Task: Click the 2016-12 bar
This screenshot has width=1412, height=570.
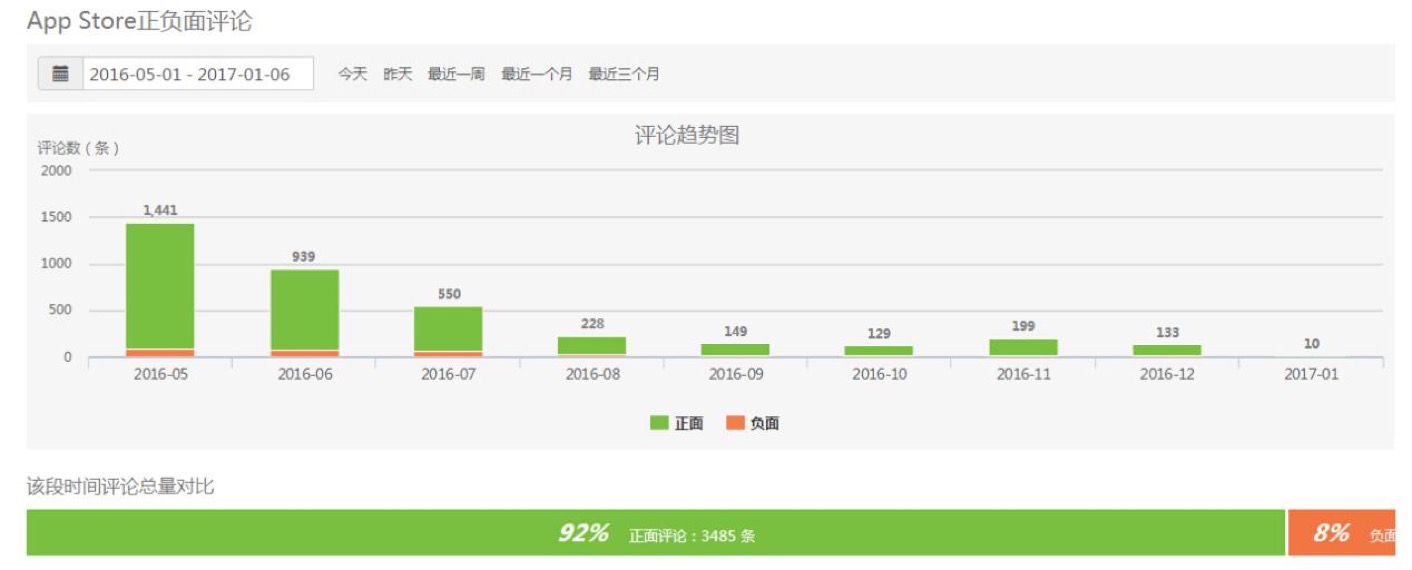Action: point(1167,351)
